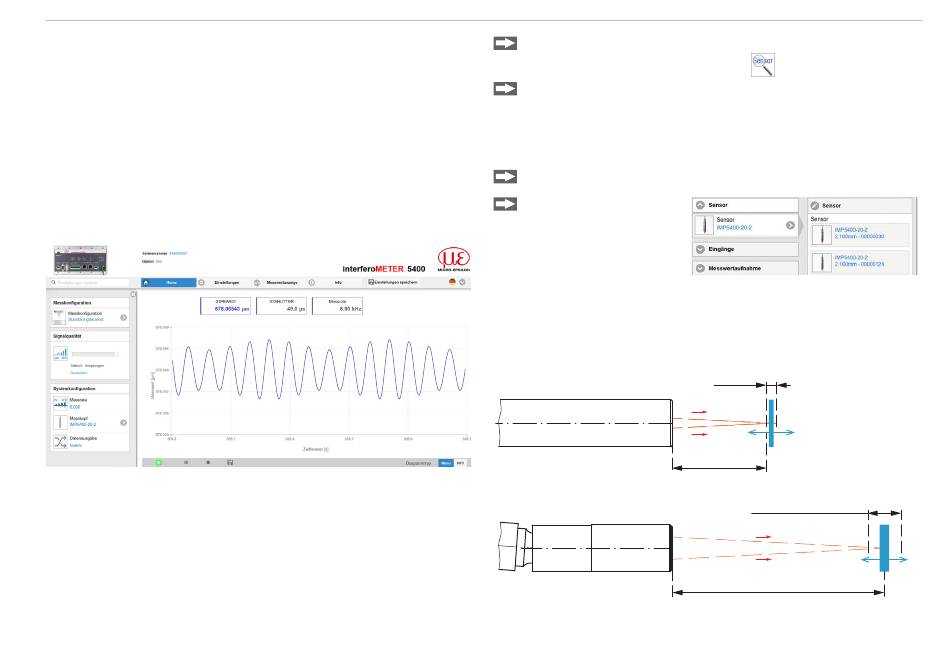950x657 pixels.
Task: Click the Standard preset link under Messkonfiguration
Action: point(85,319)
